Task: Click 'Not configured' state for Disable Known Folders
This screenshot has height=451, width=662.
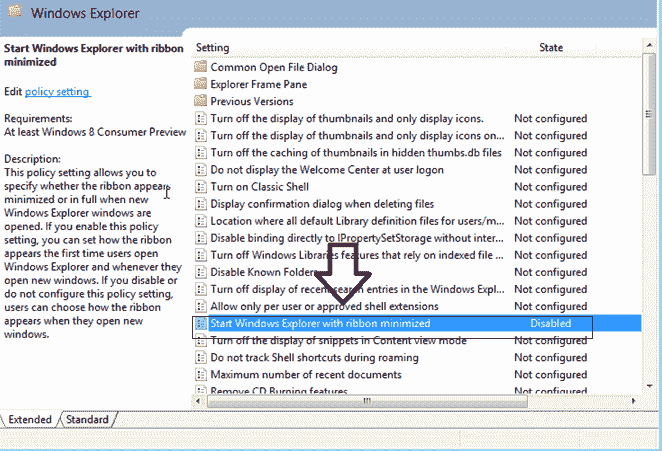Action: pyautogui.click(x=551, y=272)
